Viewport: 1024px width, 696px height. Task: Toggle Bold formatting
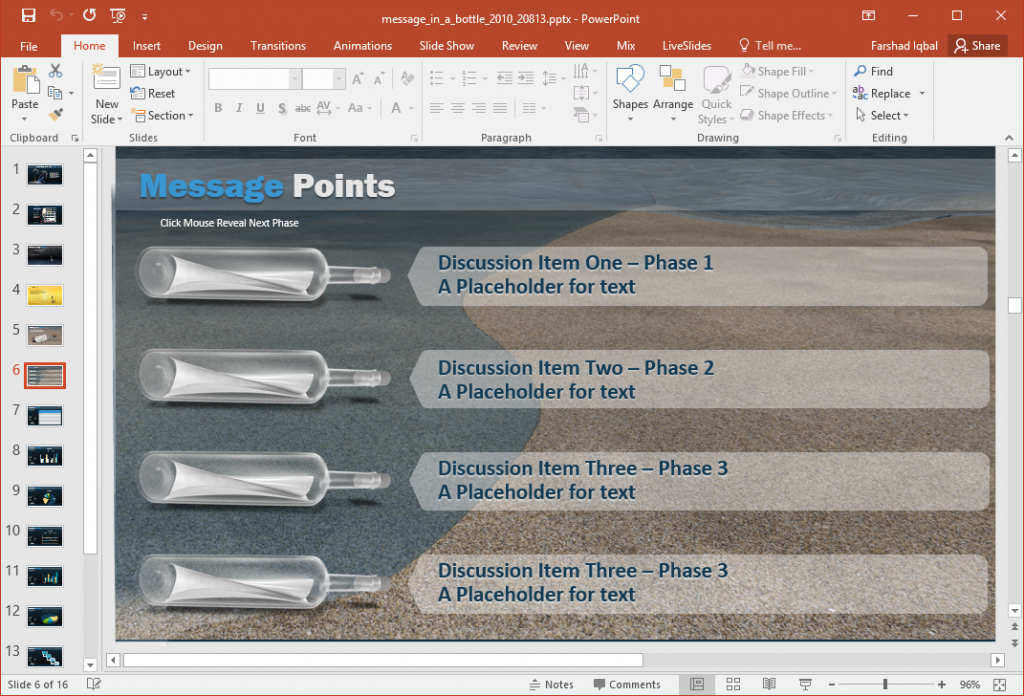218,108
